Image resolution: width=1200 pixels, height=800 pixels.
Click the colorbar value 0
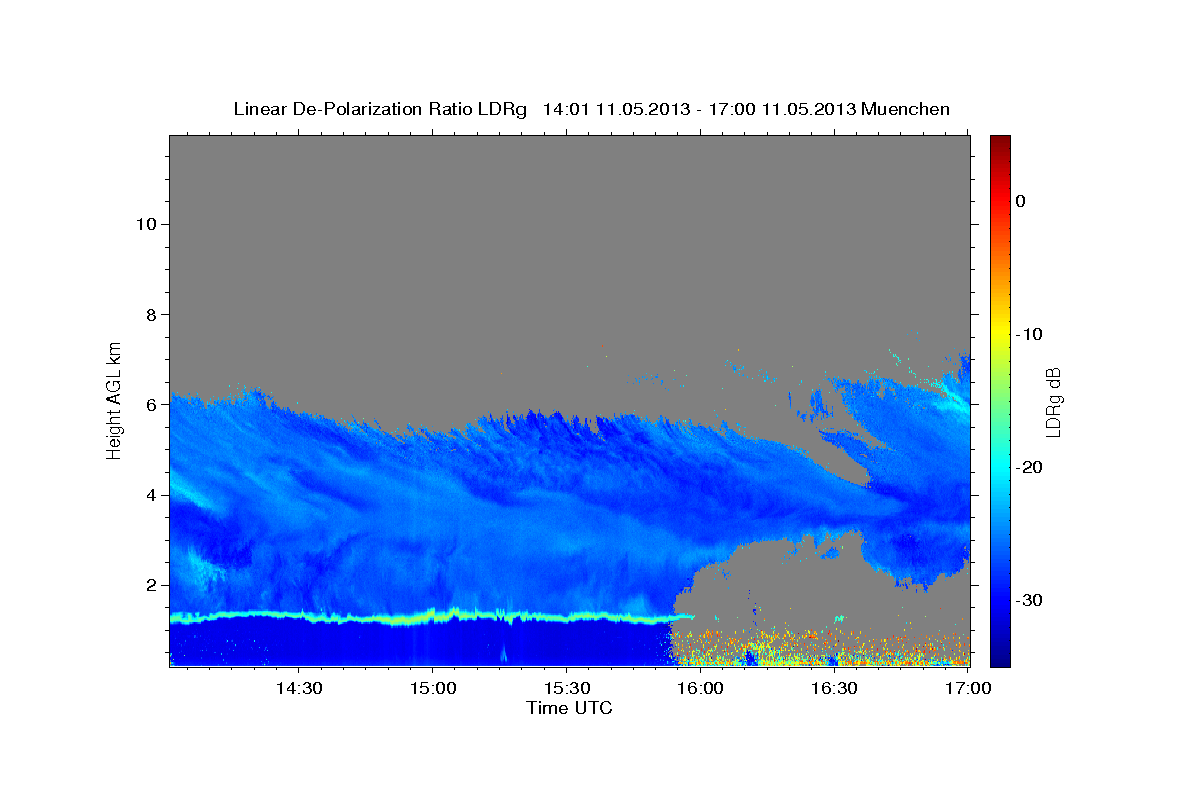(x=1020, y=201)
